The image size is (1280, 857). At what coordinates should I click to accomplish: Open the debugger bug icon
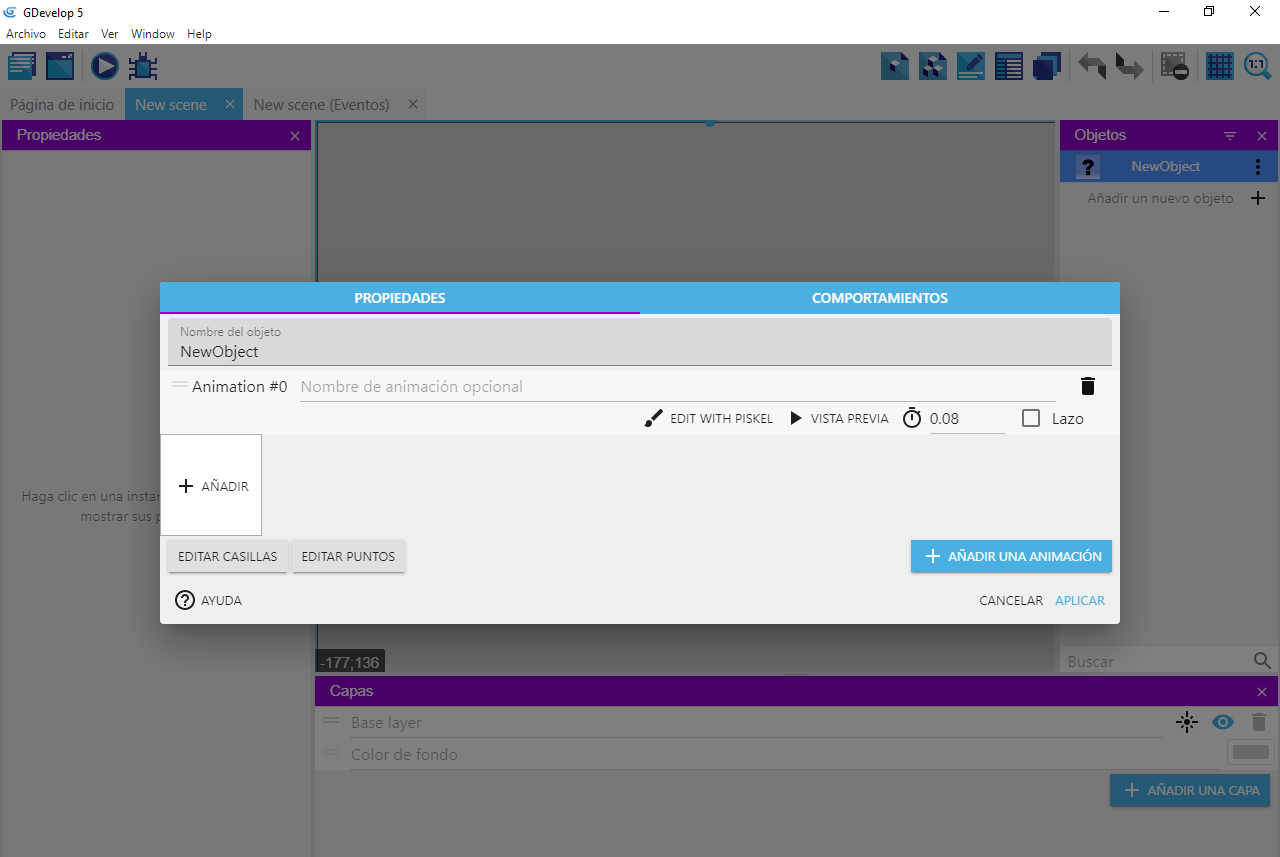point(143,67)
